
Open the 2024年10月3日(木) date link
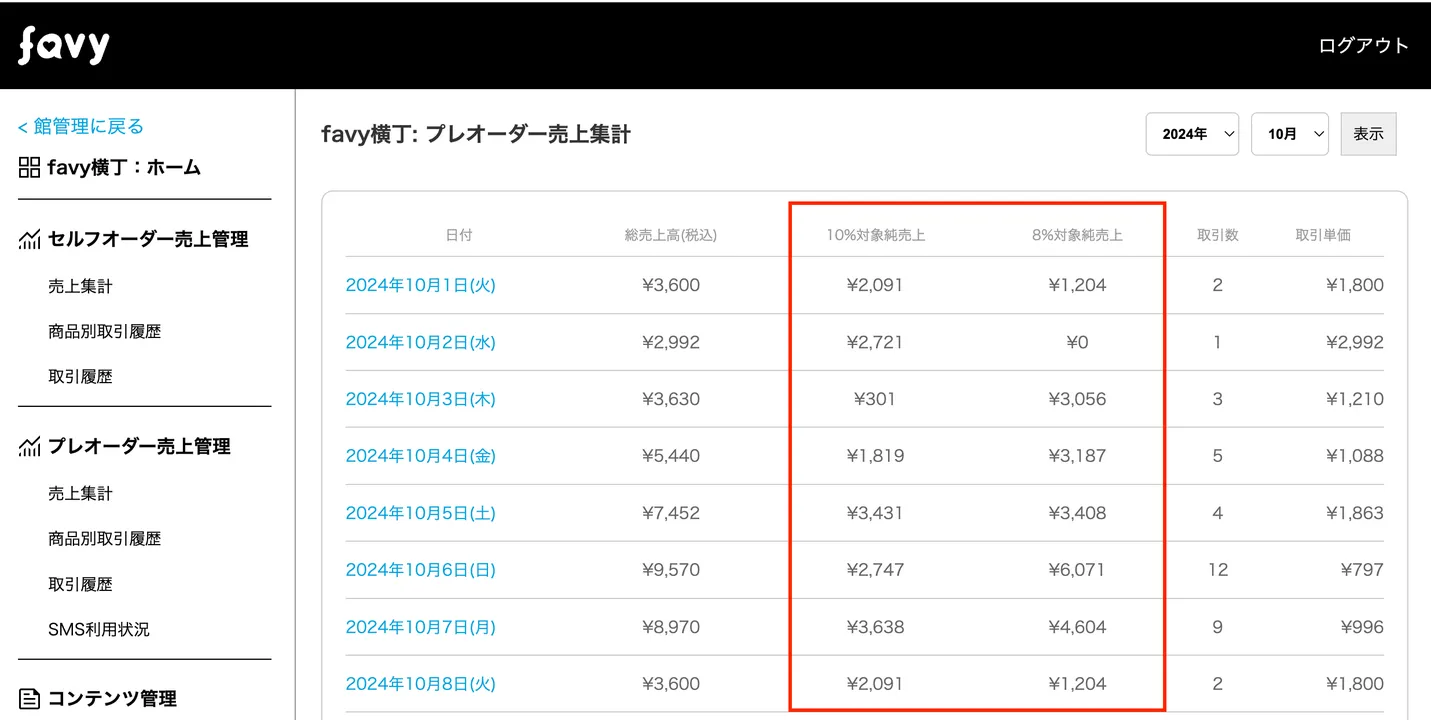(x=421, y=399)
